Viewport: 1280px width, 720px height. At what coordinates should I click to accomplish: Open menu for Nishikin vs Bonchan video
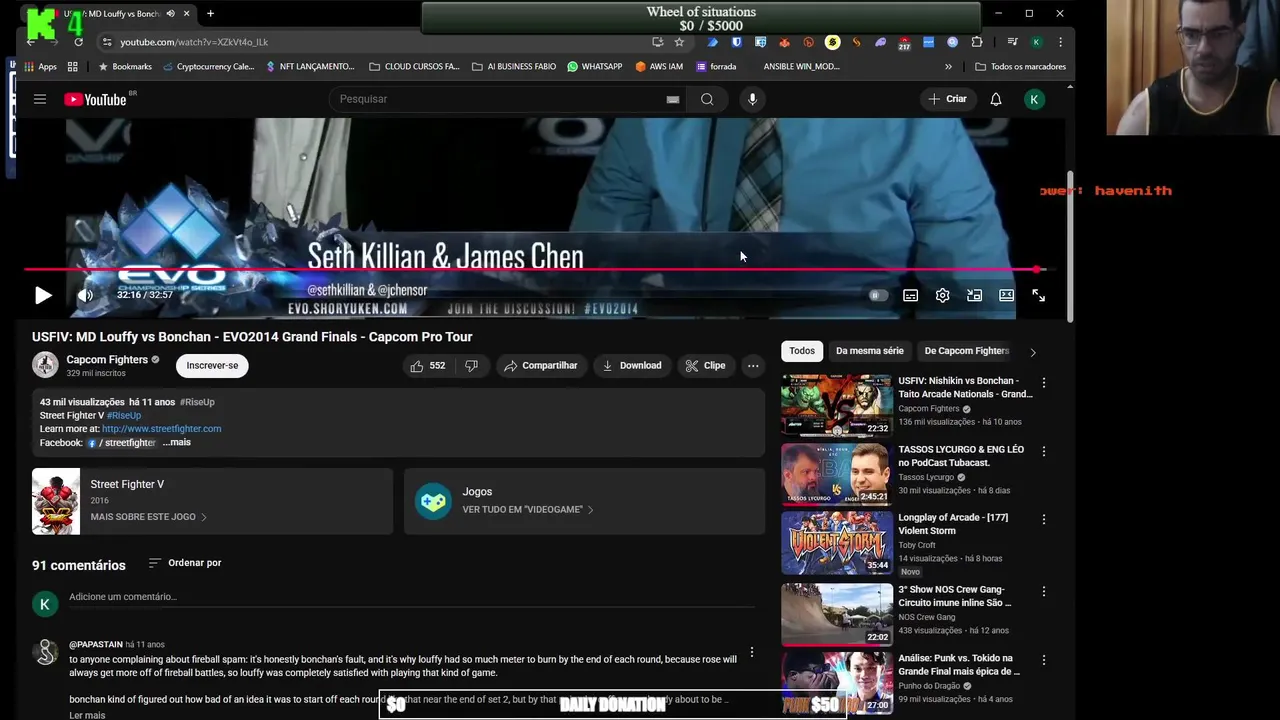pyautogui.click(x=1044, y=383)
